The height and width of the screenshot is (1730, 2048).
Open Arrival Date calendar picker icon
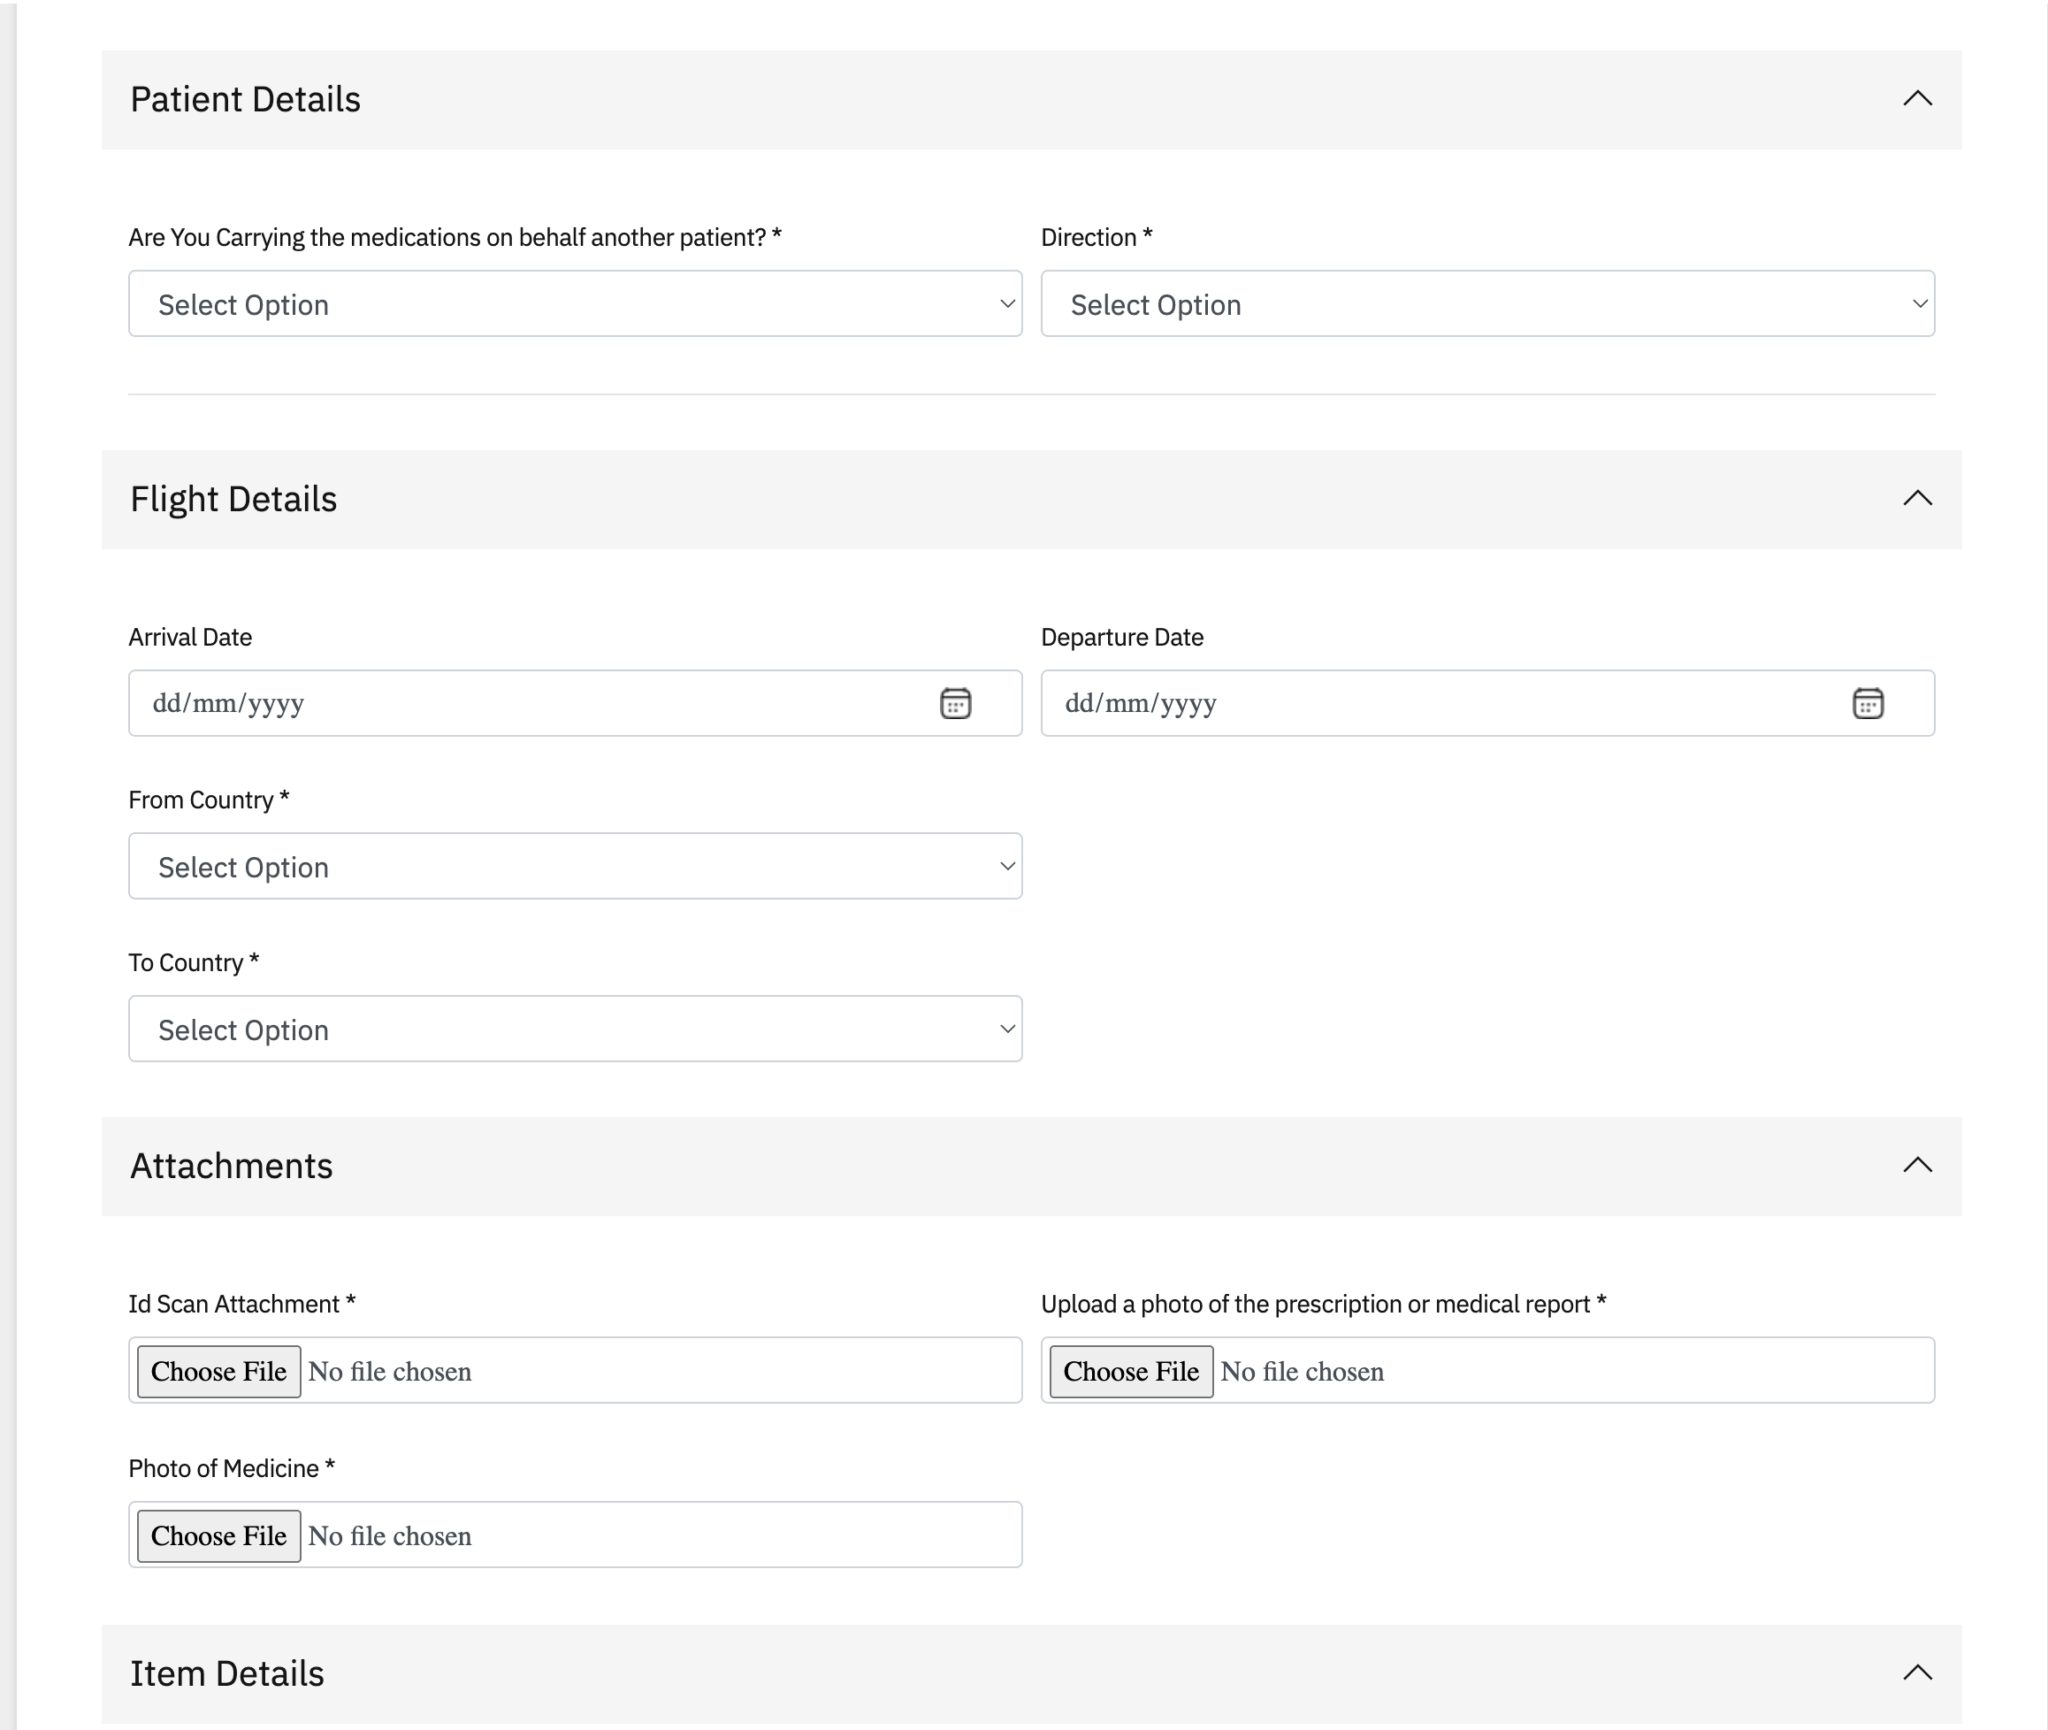[955, 703]
